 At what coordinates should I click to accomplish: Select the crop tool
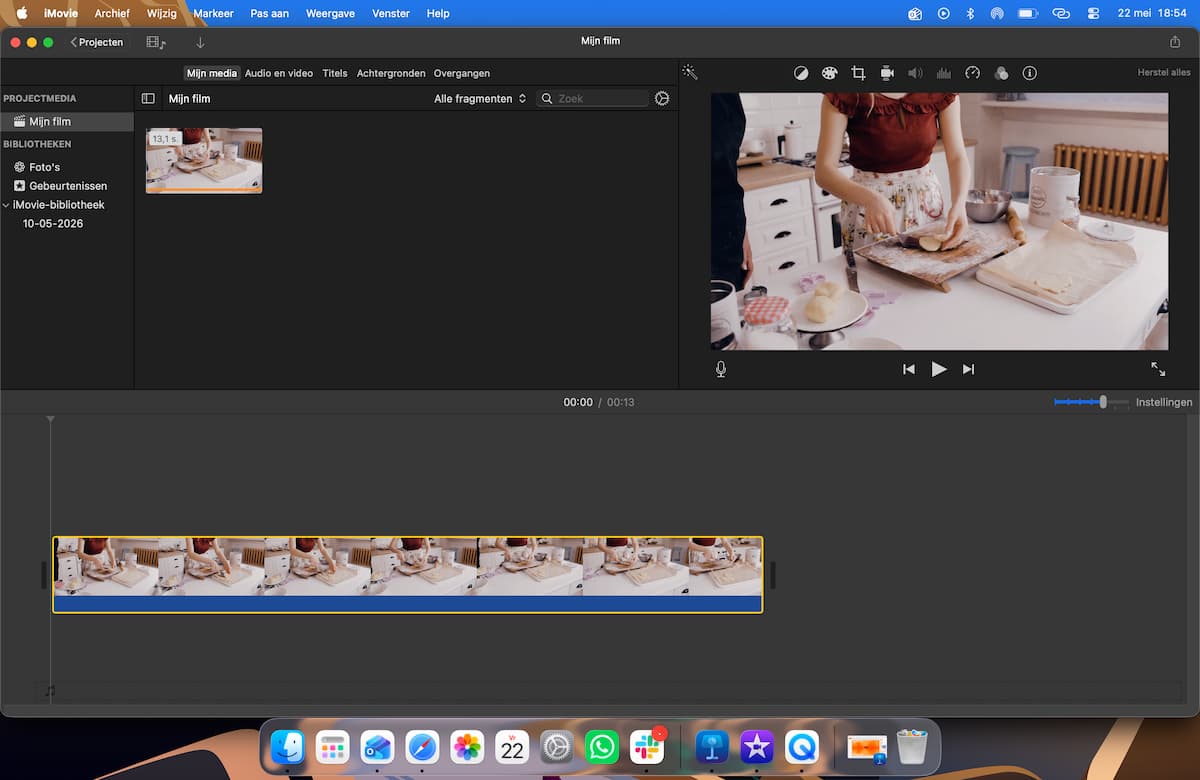pyautogui.click(x=858, y=73)
